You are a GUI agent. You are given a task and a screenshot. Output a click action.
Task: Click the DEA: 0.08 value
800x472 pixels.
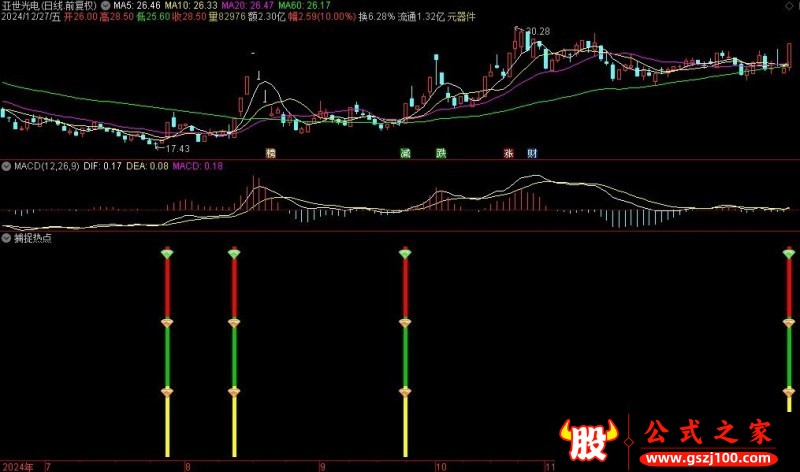147,166
